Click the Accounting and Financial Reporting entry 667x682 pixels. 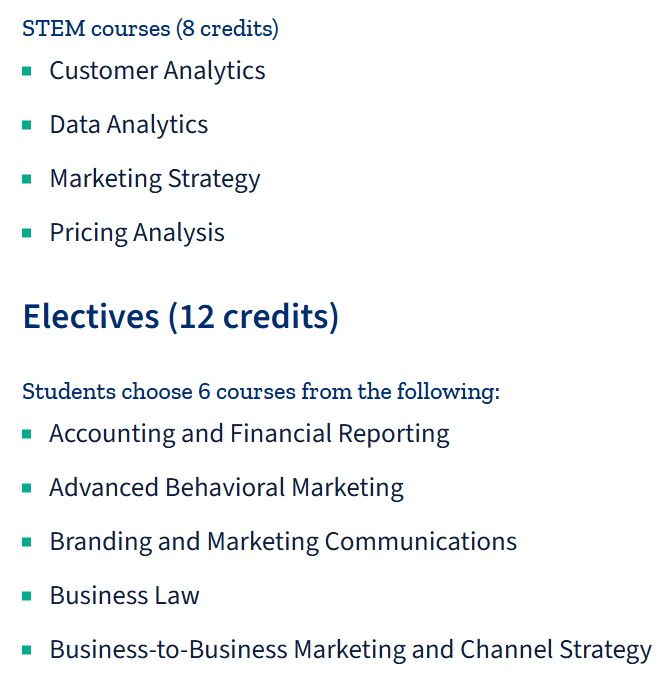tap(249, 434)
